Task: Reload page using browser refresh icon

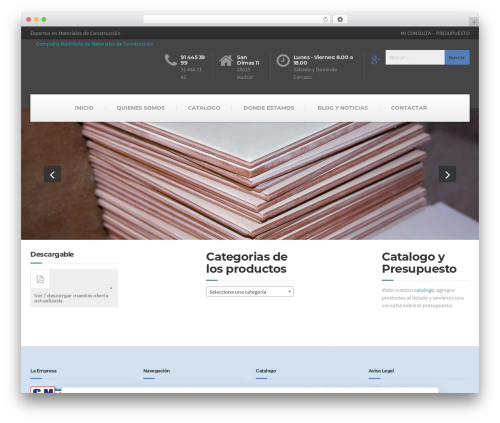Action: pos(325,19)
